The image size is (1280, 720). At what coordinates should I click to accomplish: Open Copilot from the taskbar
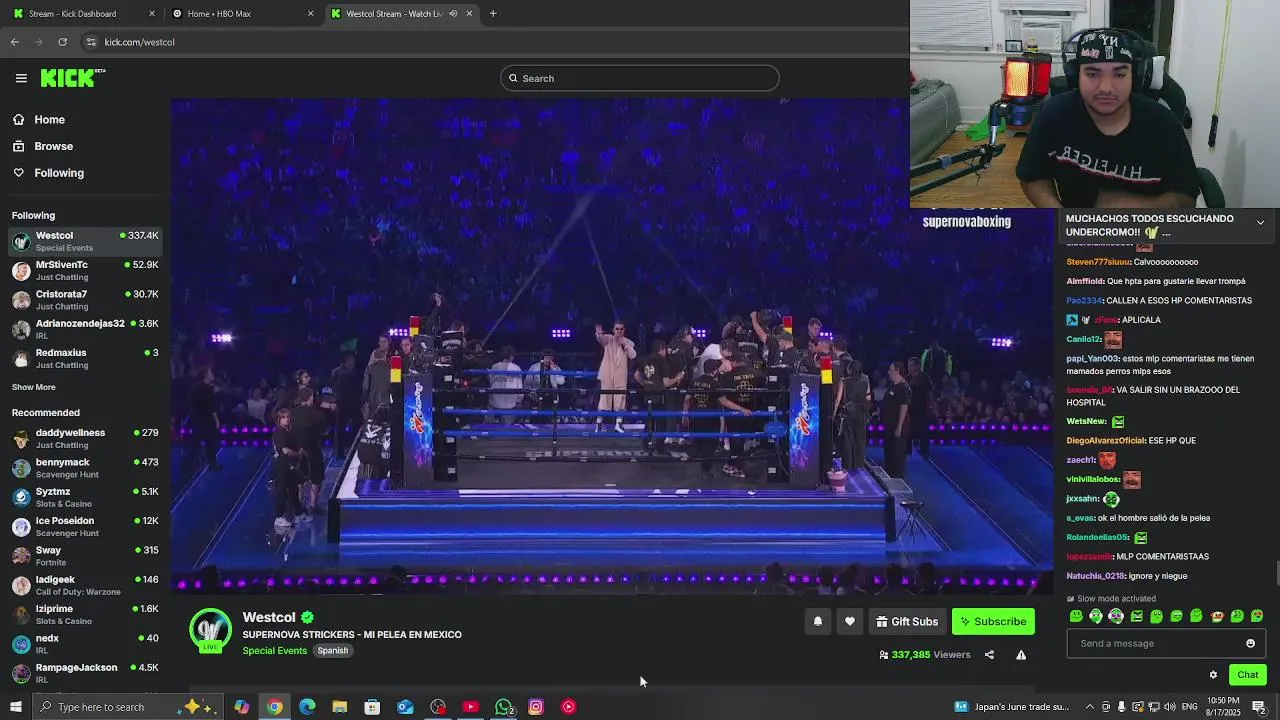pos(242,707)
